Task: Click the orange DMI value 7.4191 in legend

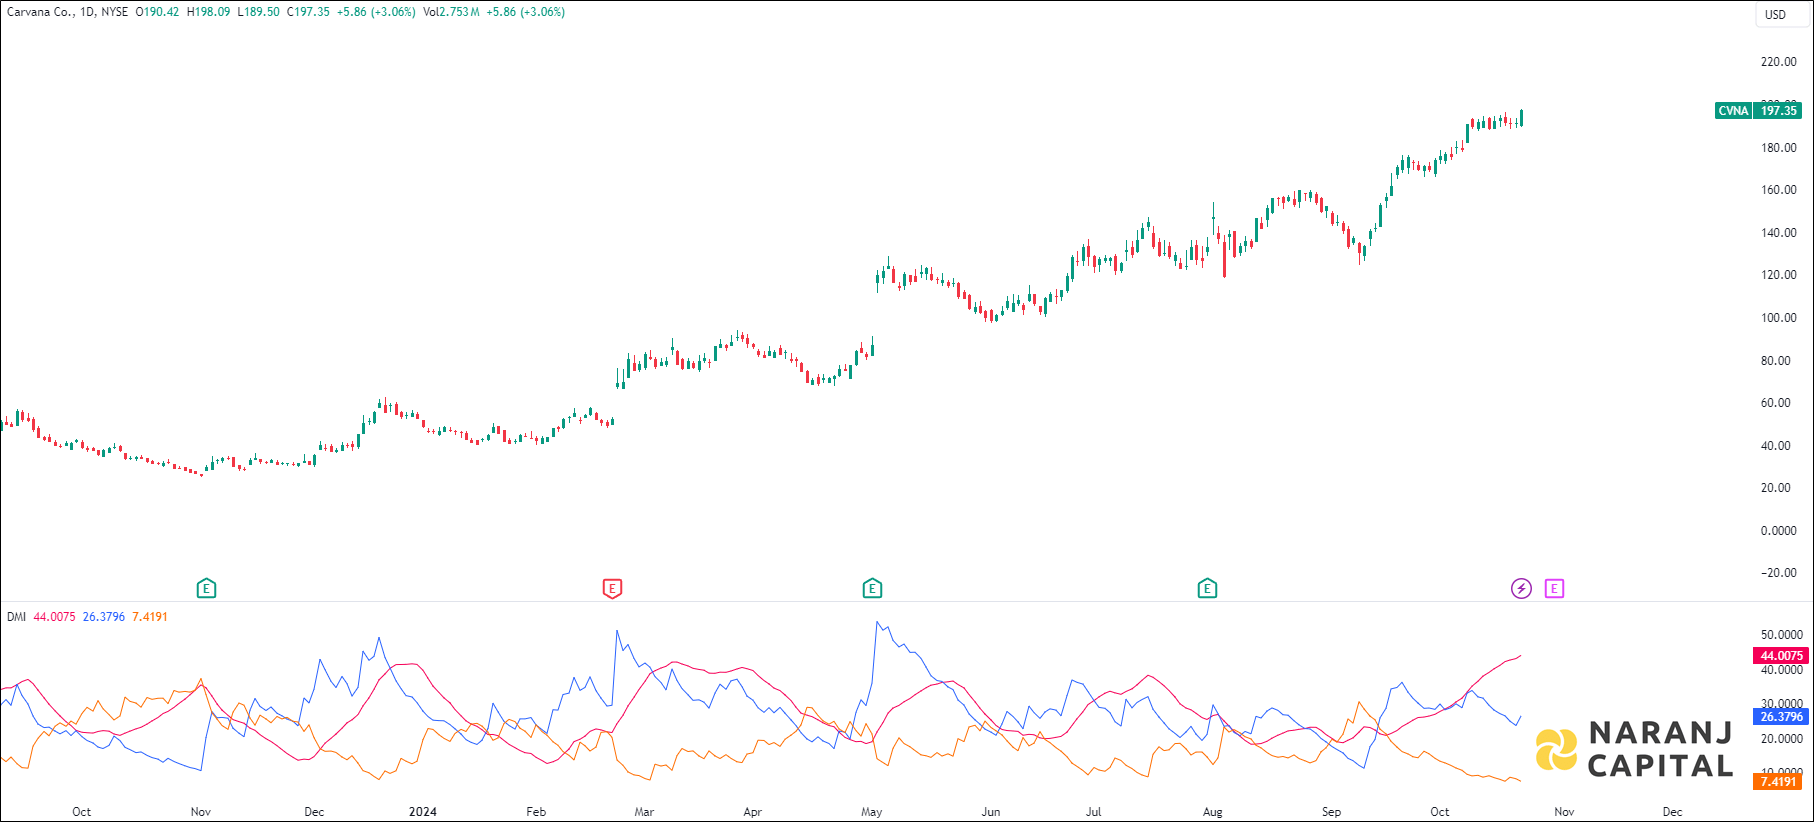Action: (150, 617)
